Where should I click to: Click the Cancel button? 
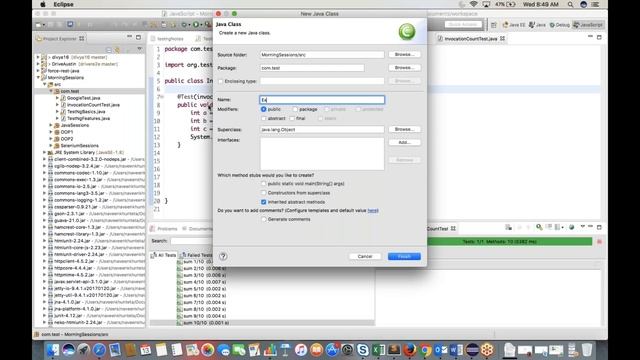(x=364, y=256)
